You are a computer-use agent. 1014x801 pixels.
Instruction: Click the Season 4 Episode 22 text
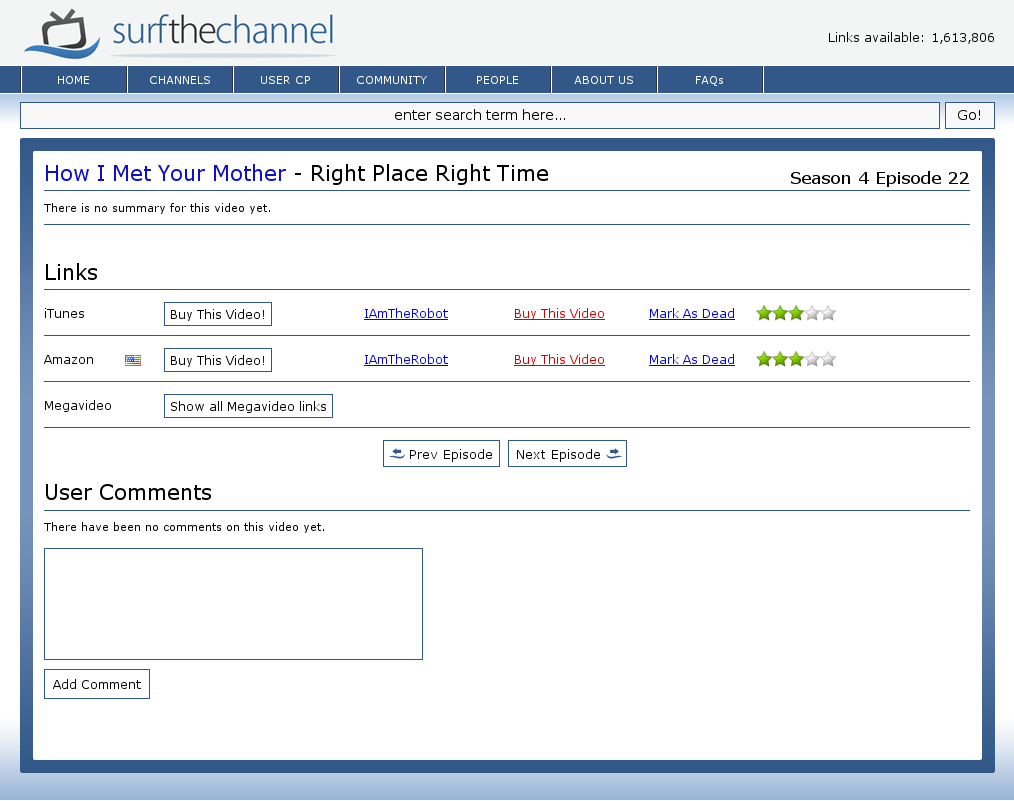(879, 178)
